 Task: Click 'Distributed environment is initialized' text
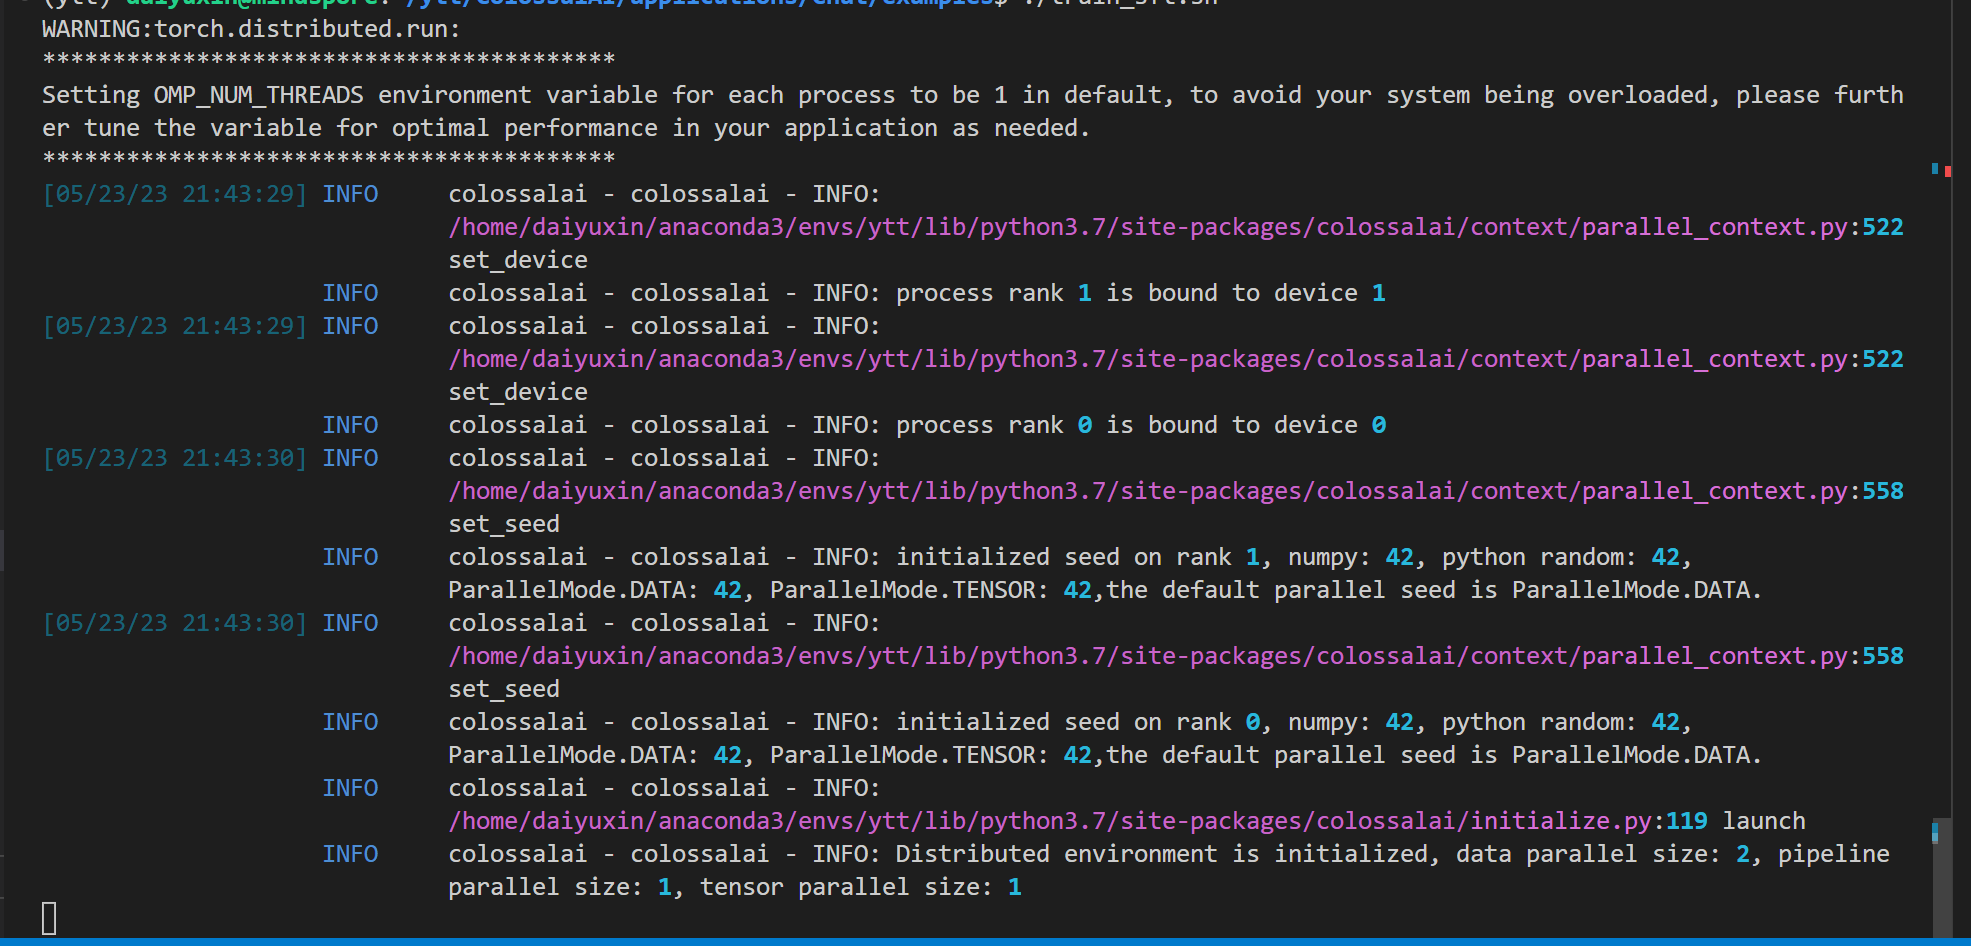click(1164, 854)
